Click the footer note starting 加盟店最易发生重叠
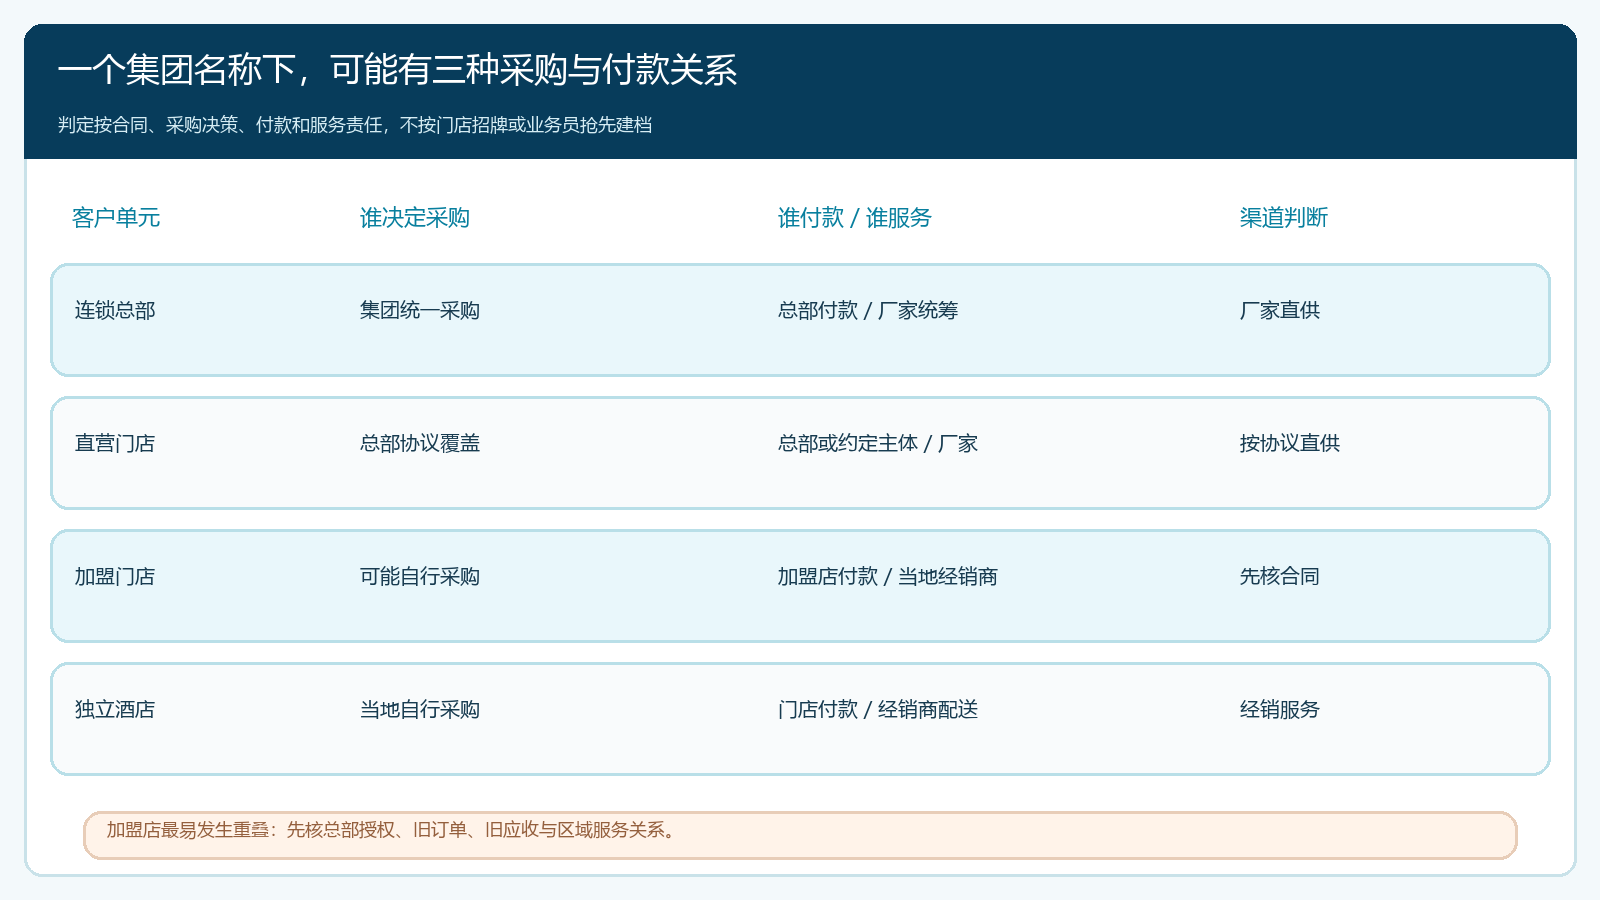The width and height of the screenshot is (1600, 900). [800, 835]
